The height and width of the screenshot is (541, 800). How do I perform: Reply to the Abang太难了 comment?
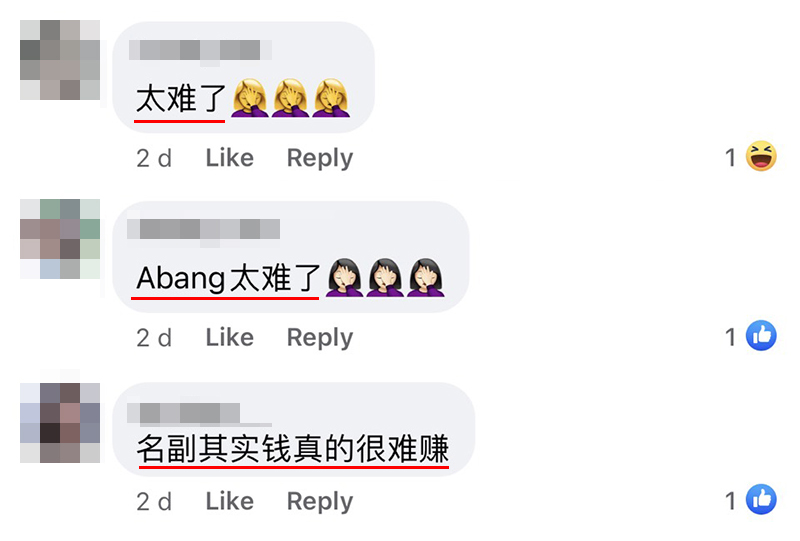coord(320,338)
